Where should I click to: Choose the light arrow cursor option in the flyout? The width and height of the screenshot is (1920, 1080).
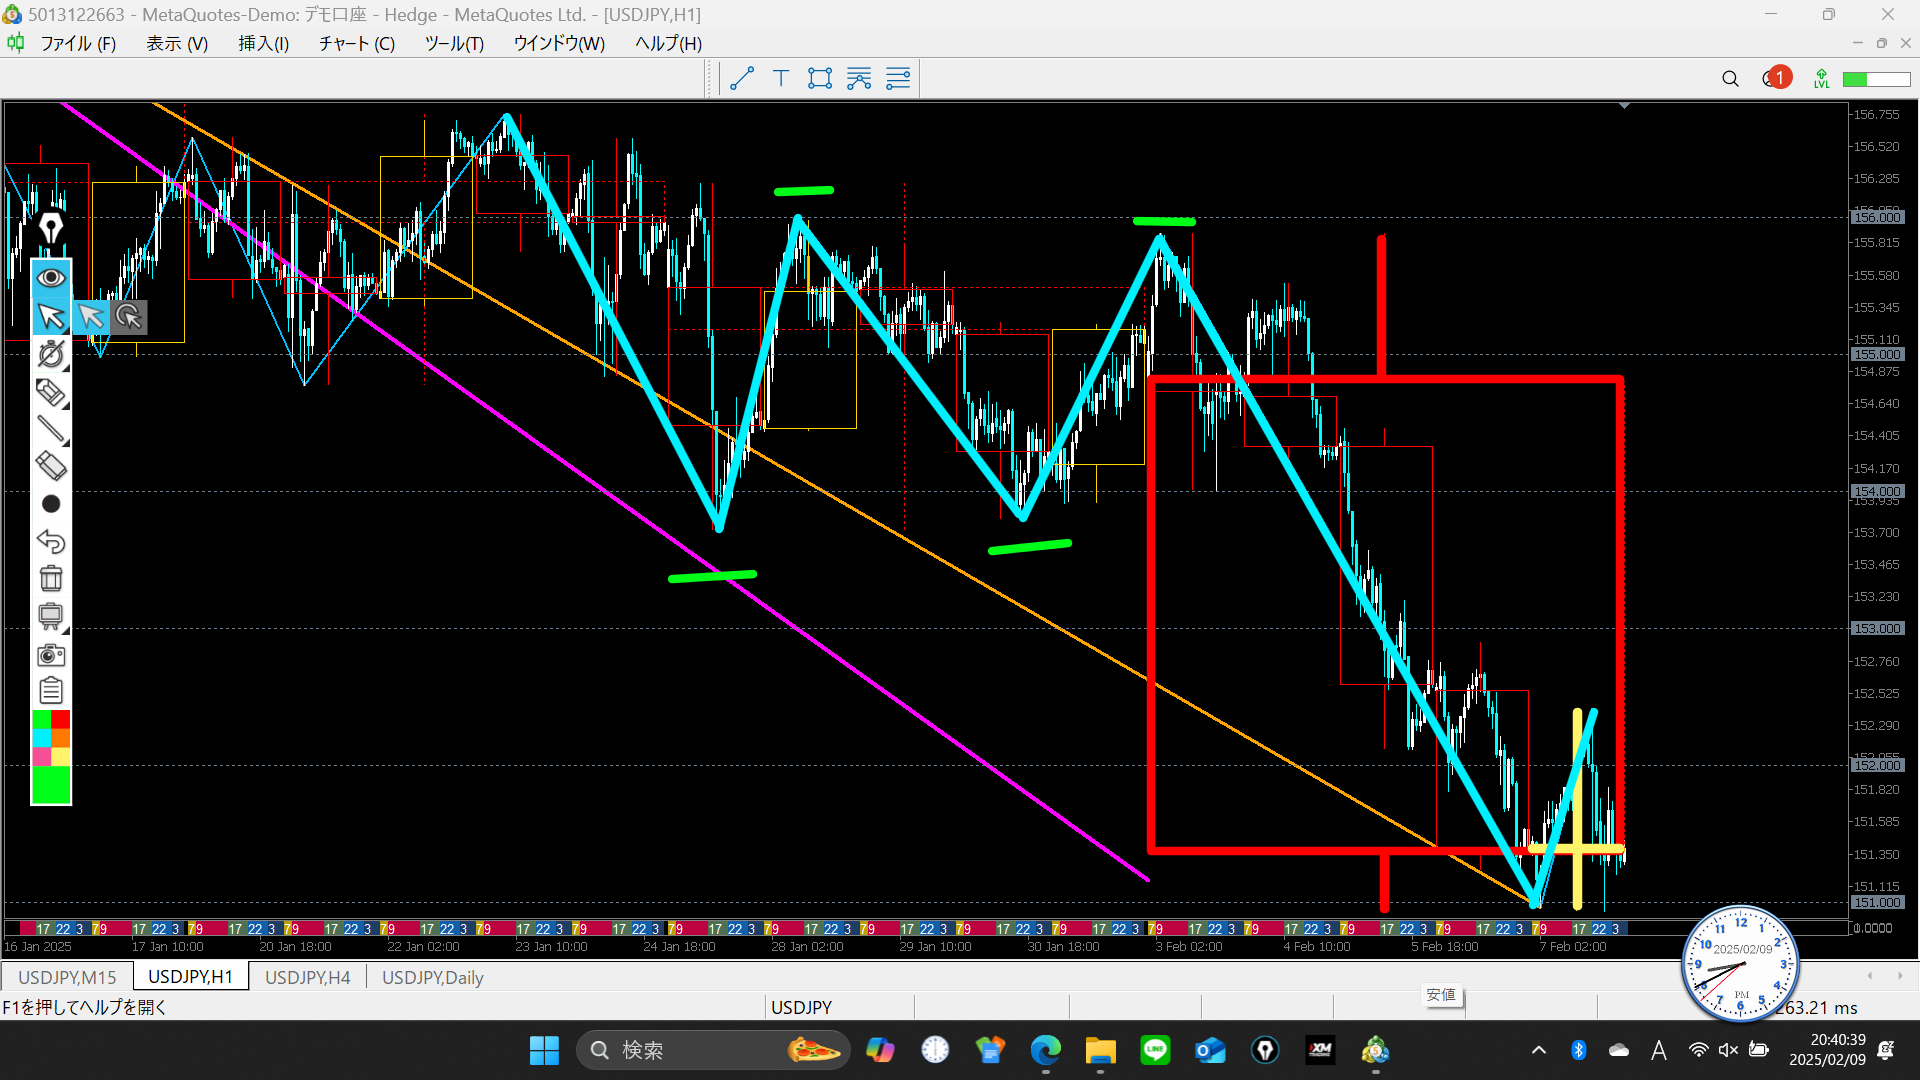point(91,317)
